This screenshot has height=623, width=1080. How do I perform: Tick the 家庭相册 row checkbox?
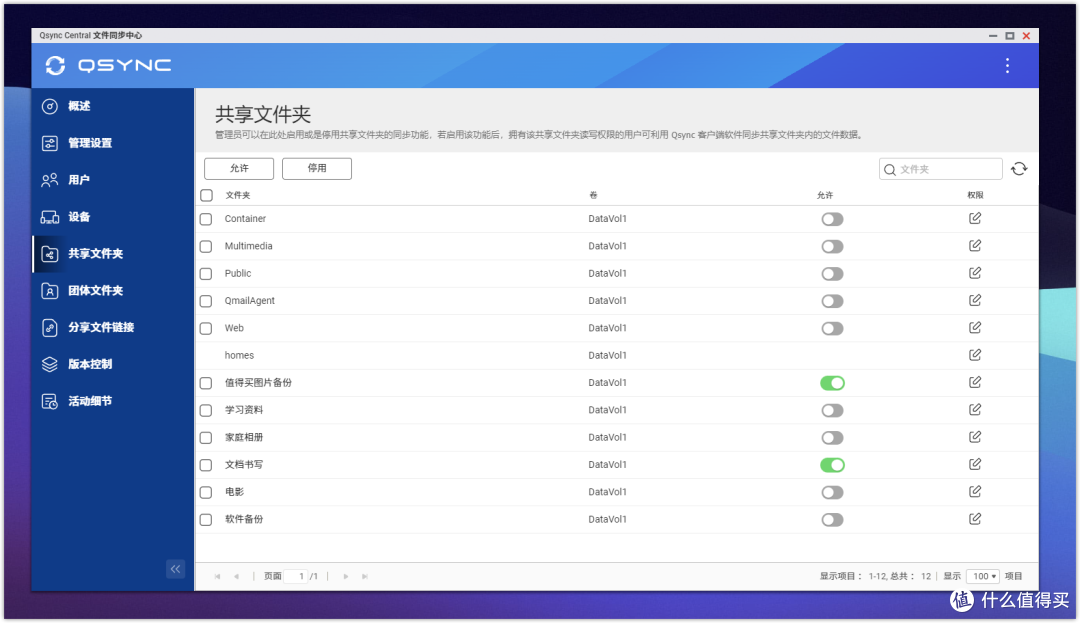[x=206, y=438]
